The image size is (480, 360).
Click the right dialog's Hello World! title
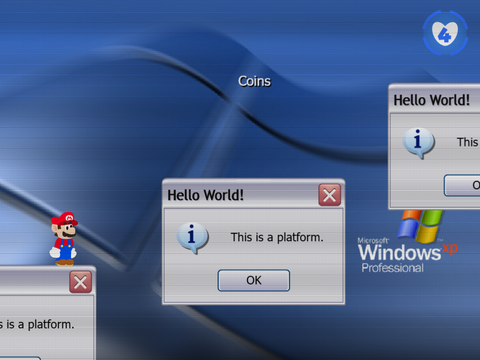click(432, 100)
